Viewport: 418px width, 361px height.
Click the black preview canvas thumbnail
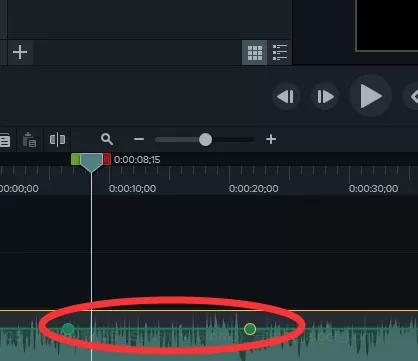point(387,25)
